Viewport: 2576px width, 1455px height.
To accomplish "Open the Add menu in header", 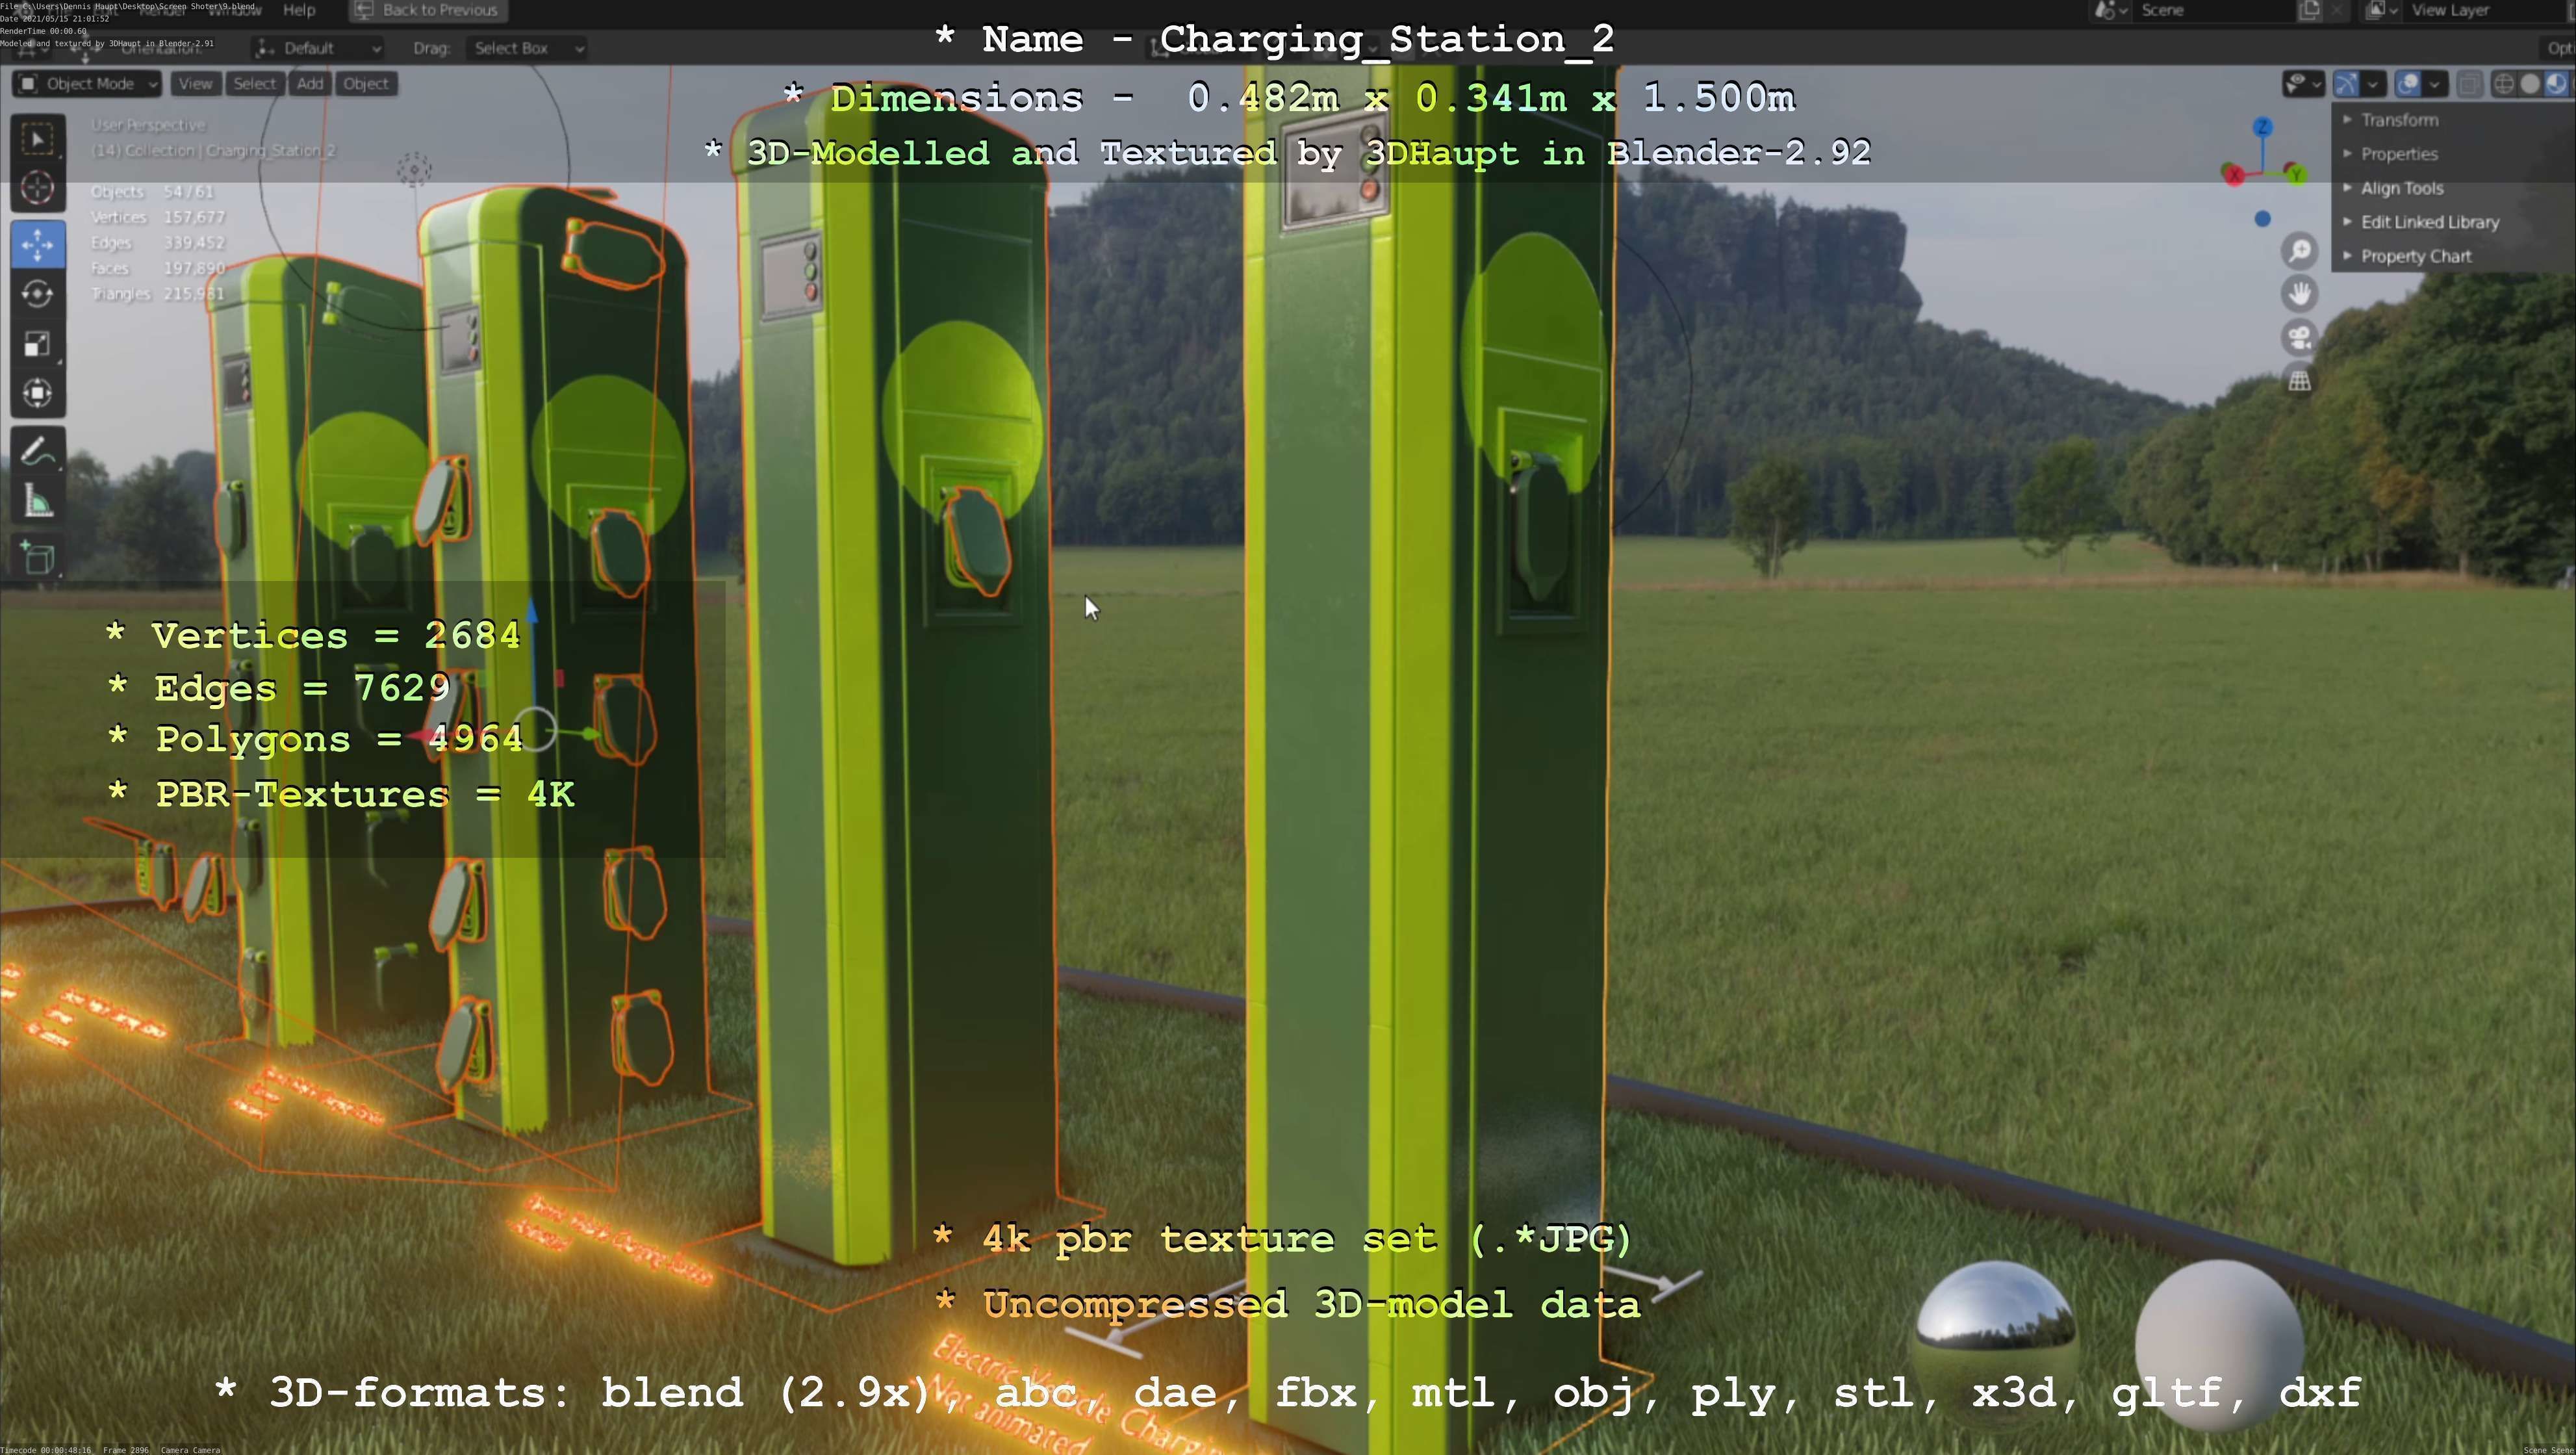I will [x=309, y=84].
